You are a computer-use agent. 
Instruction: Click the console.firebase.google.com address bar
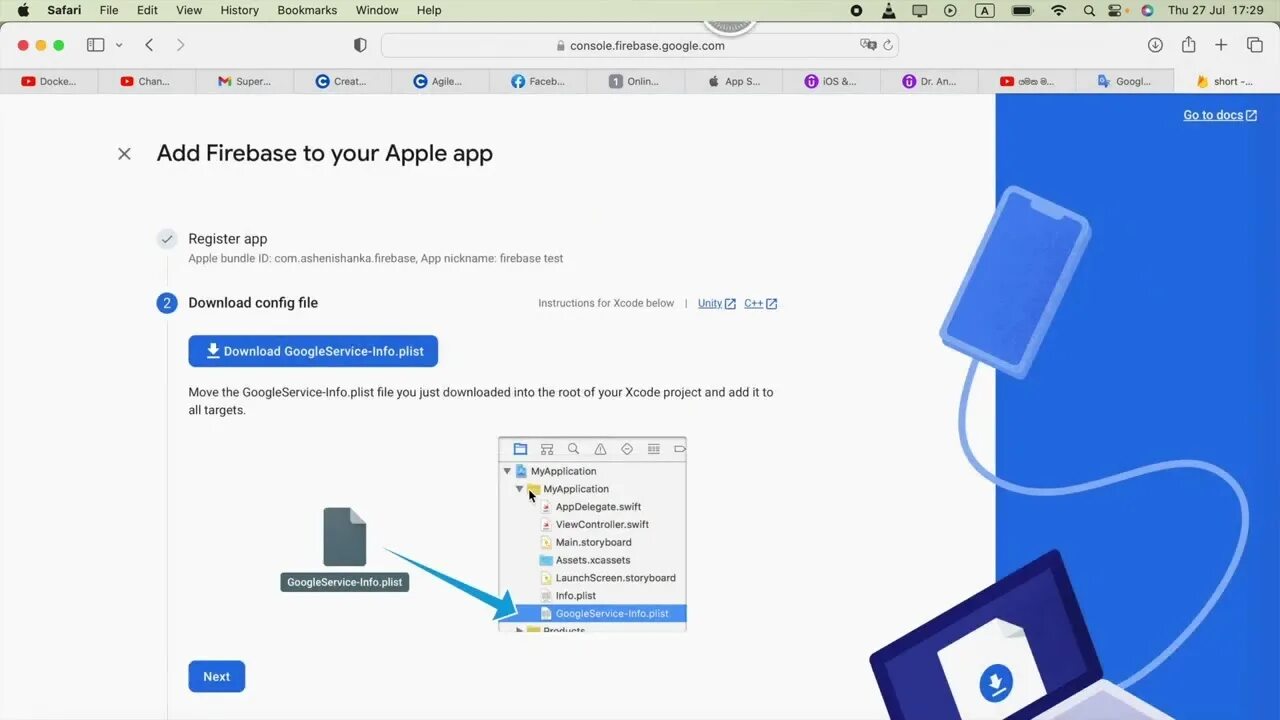click(640, 45)
